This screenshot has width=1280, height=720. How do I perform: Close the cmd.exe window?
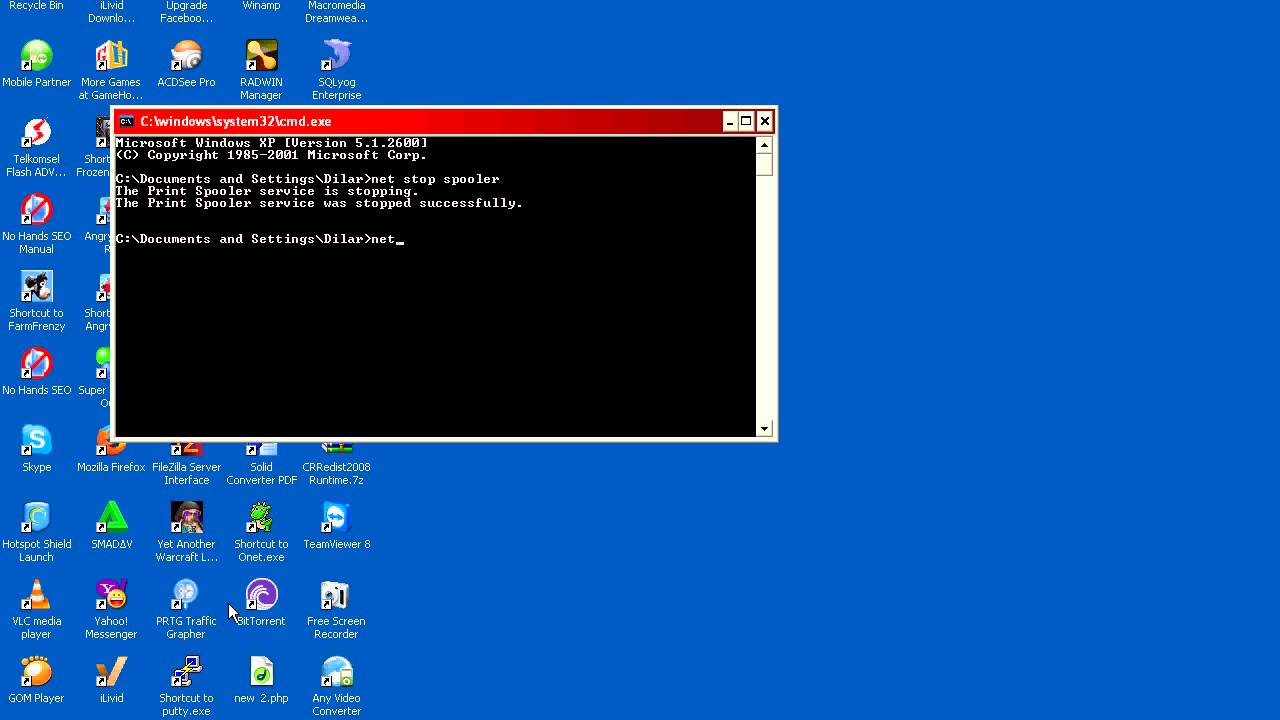coord(764,122)
